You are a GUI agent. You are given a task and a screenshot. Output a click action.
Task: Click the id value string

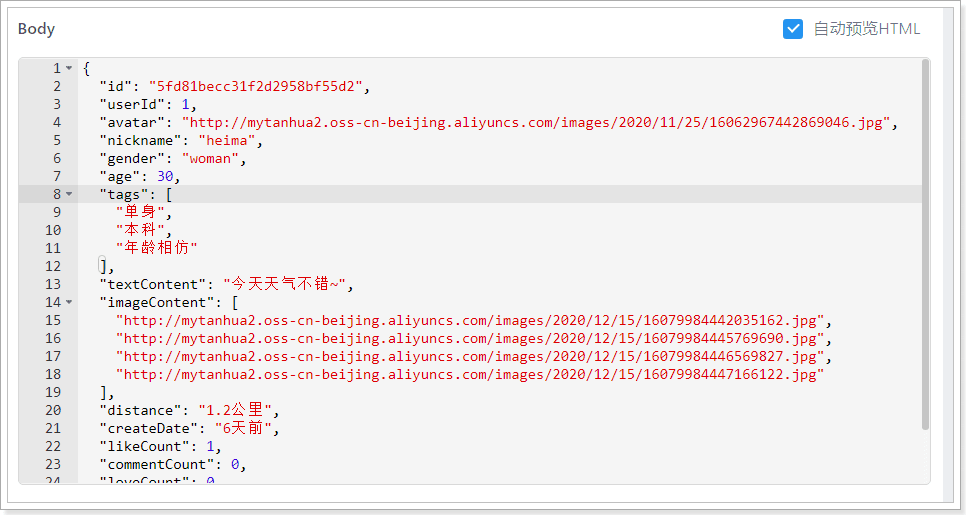point(255,86)
